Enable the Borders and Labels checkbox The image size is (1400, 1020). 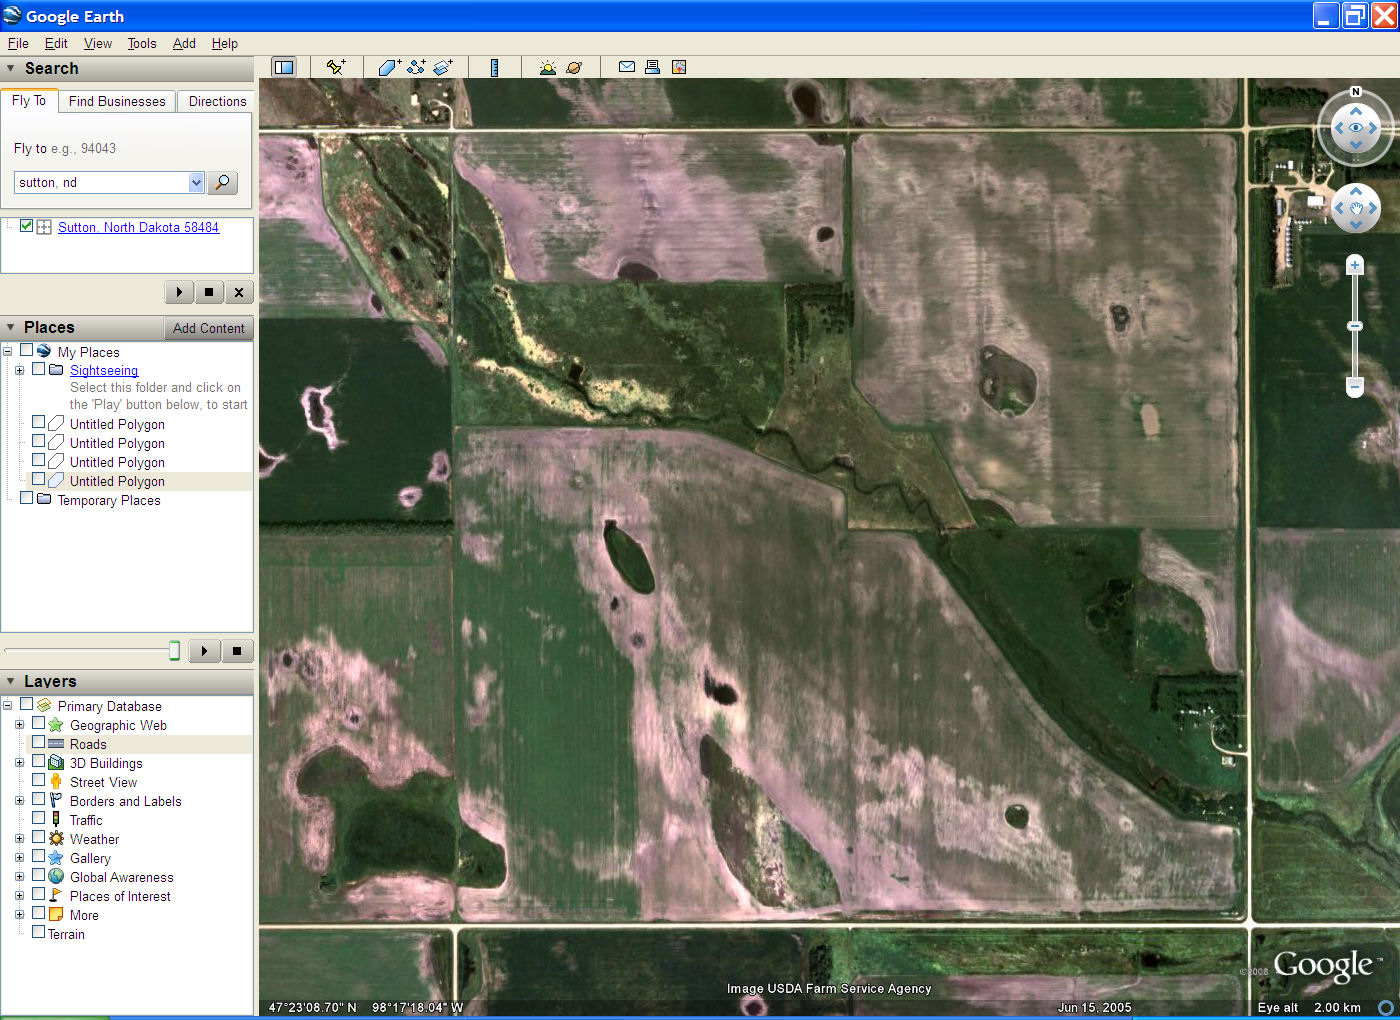(x=38, y=799)
